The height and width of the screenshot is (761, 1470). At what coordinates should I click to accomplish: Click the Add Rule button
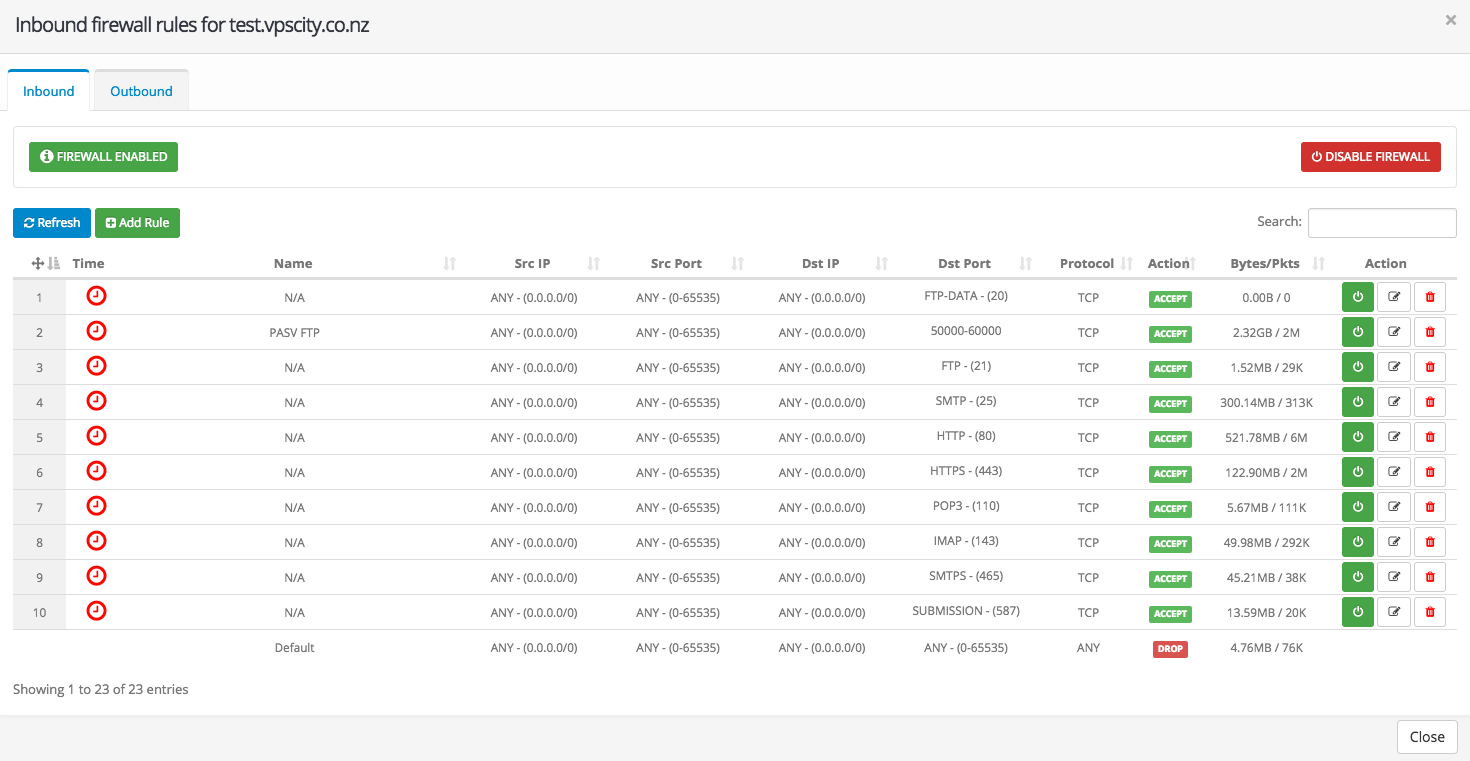click(137, 223)
